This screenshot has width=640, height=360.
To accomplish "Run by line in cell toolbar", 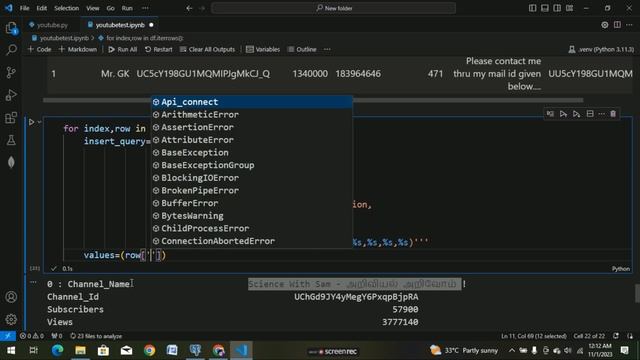I will coord(550,114).
